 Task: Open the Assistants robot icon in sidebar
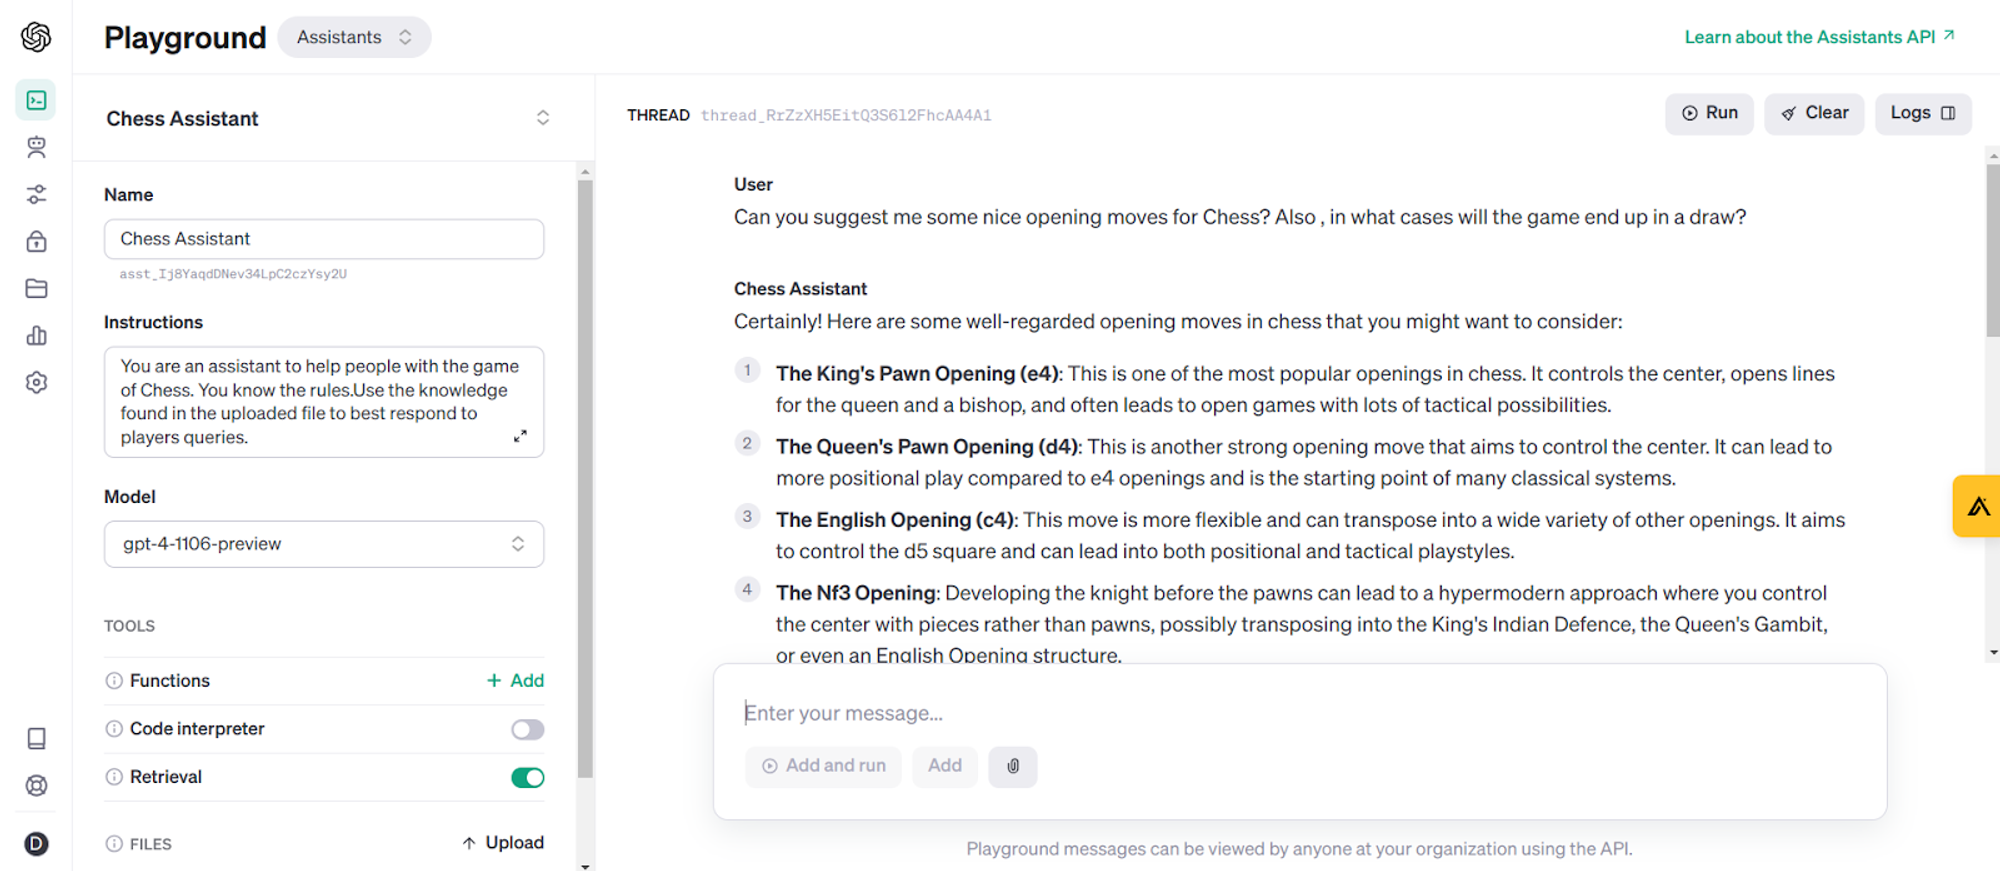tap(36, 147)
